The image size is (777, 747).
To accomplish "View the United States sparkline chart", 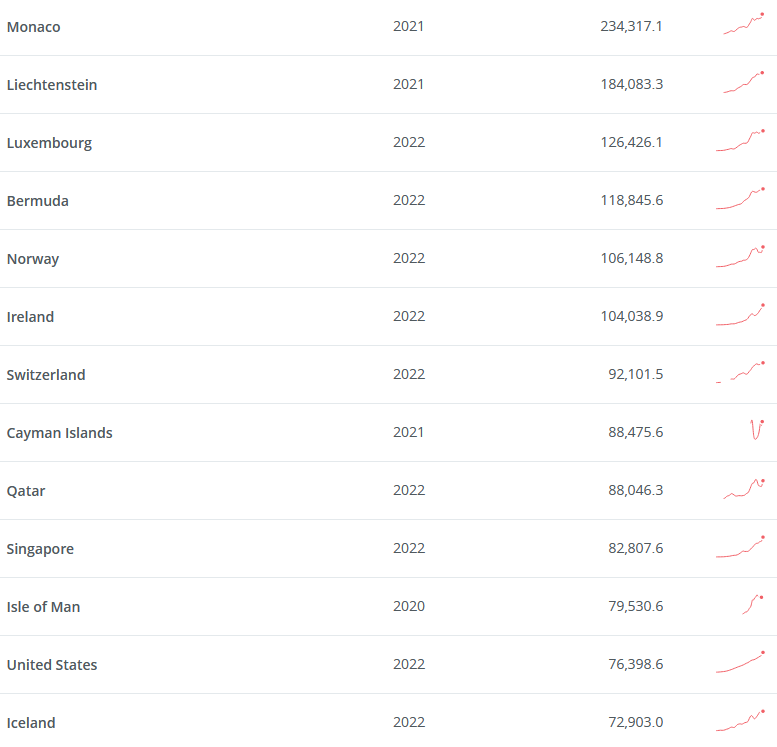I will pos(740,662).
